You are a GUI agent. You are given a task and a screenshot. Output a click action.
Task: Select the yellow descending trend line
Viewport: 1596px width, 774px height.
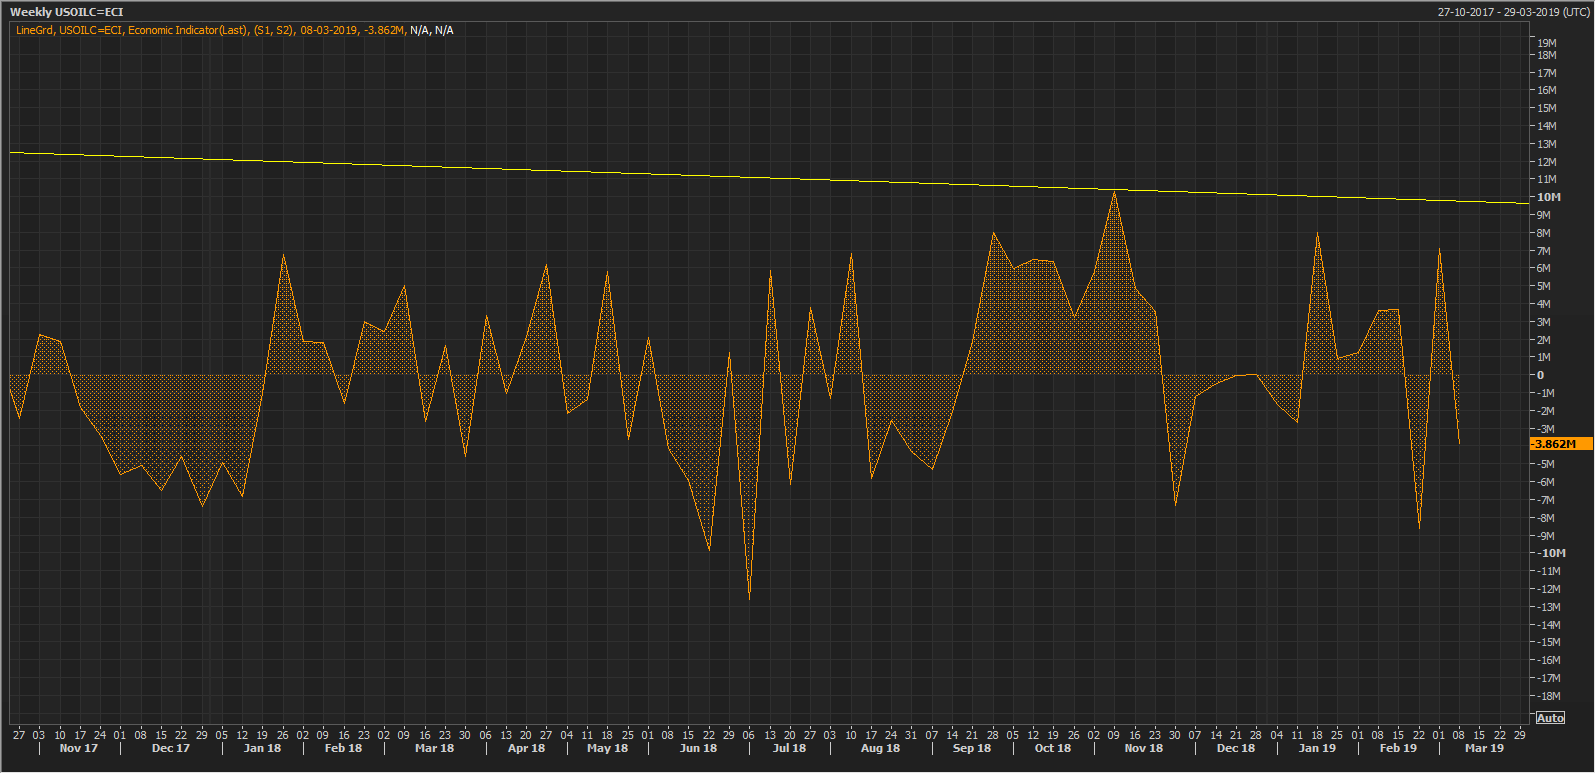770,178
